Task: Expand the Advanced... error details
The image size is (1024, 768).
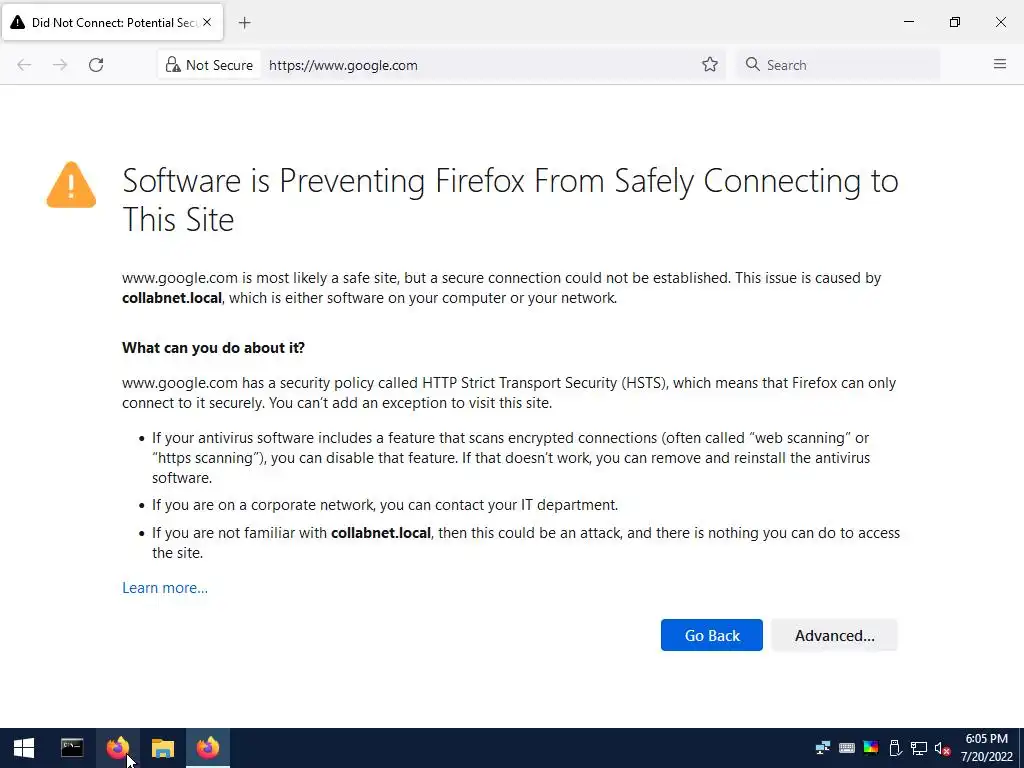Action: [x=834, y=636]
